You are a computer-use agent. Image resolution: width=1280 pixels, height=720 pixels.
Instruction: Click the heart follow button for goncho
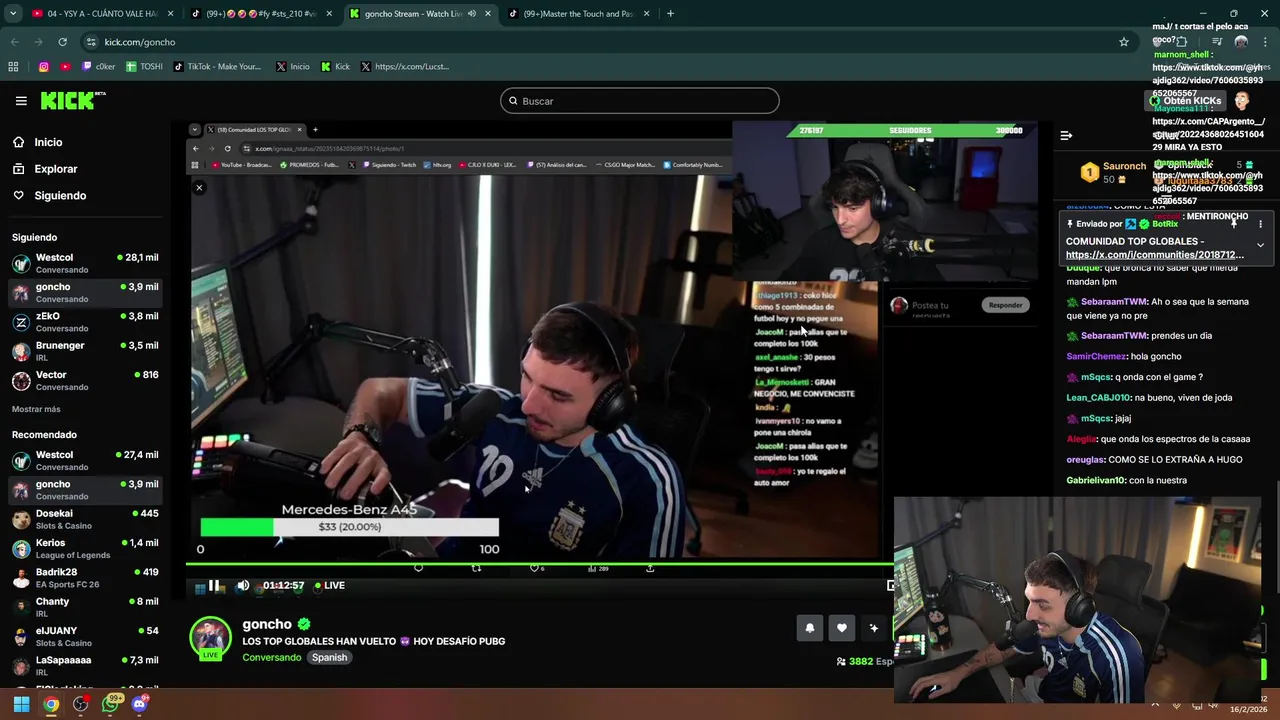(842, 628)
